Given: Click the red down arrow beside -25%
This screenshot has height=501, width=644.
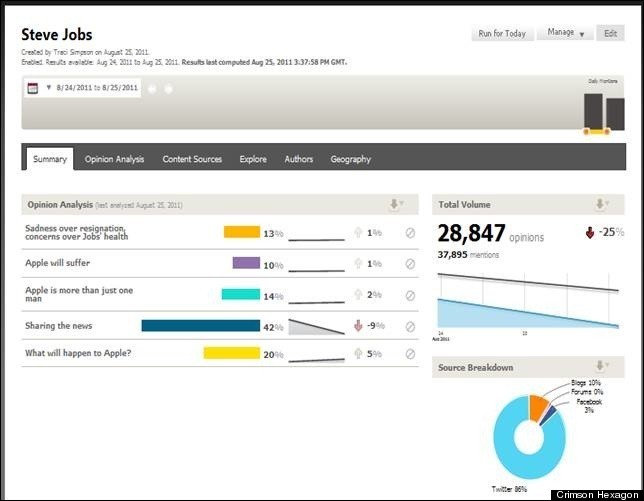Looking at the screenshot, I should tap(590, 233).
